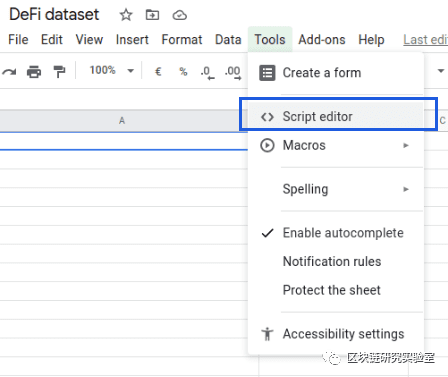
Task: Click the Last edit link
Action: [x=425, y=40]
